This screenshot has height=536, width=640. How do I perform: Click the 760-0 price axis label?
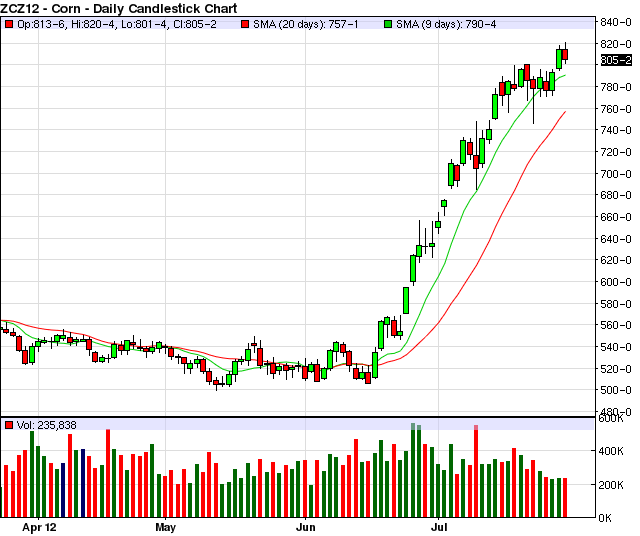[x=616, y=109]
